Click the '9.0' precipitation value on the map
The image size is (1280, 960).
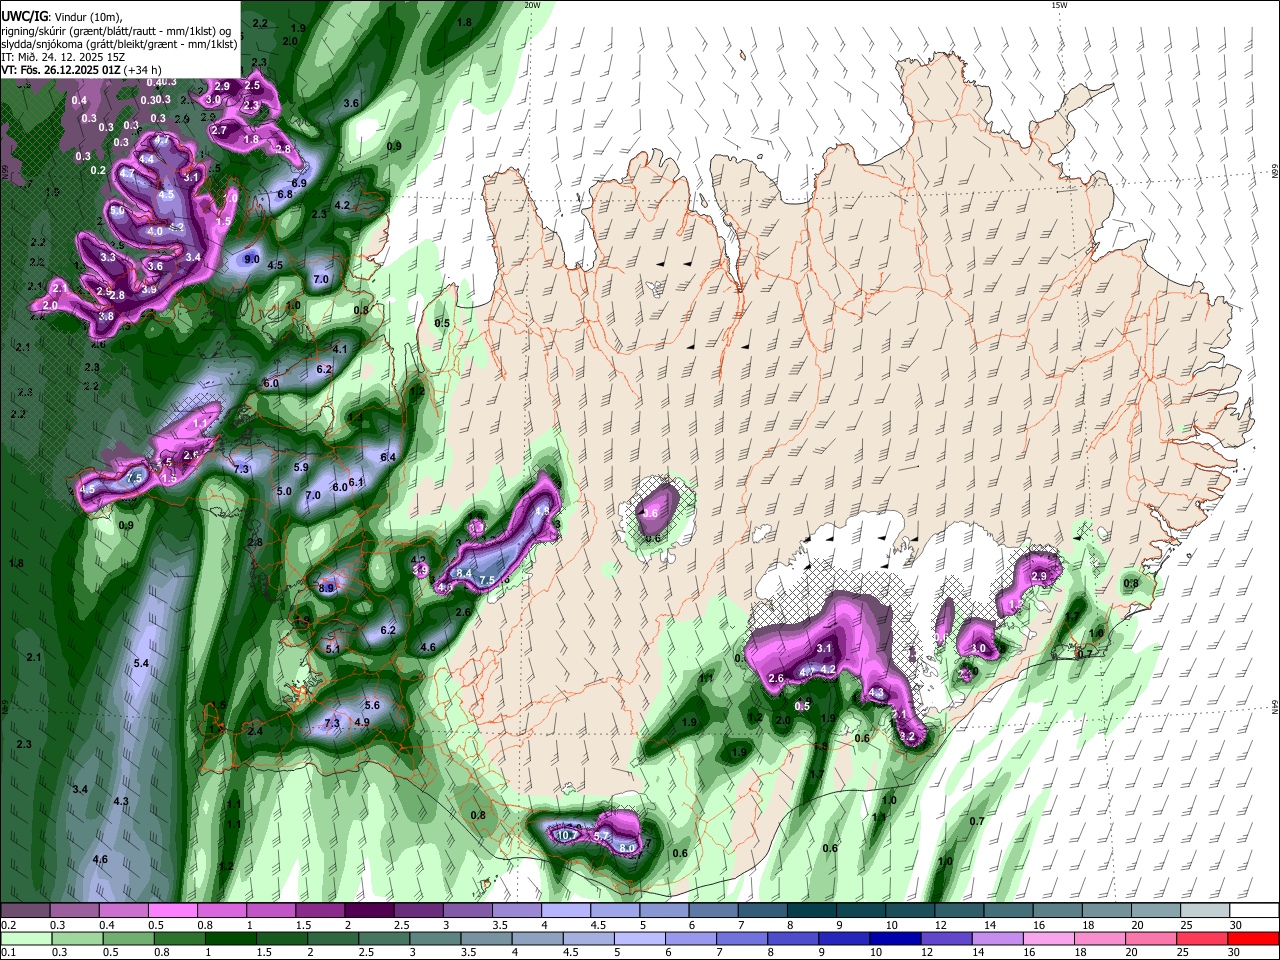pos(252,260)
